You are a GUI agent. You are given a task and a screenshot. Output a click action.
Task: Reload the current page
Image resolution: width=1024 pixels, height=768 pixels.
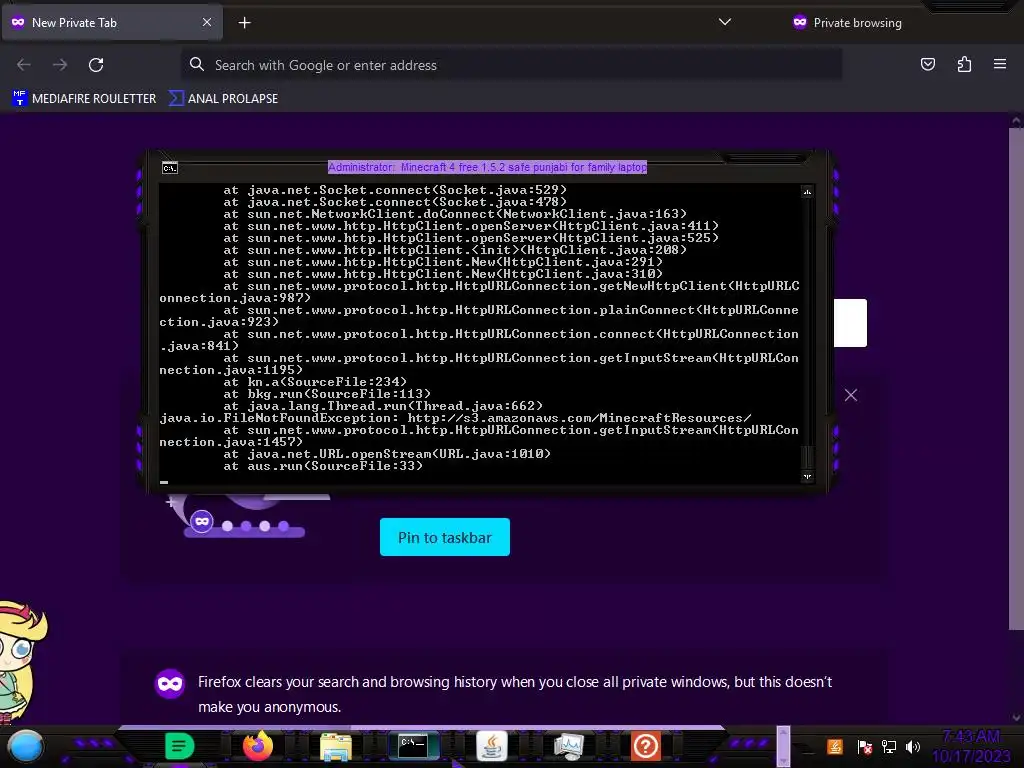tap(96, 65)
